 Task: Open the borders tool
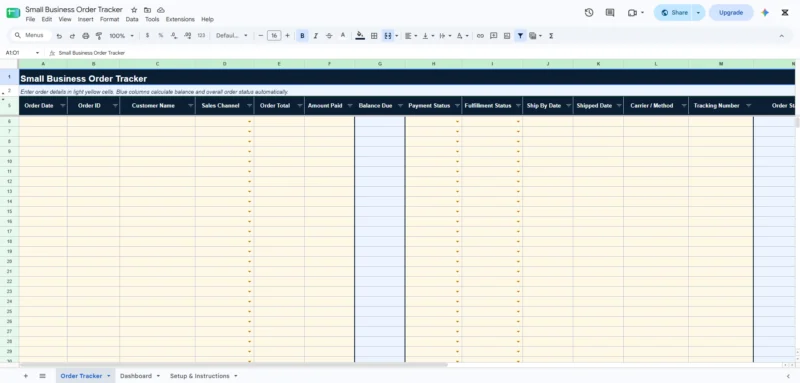[x=374, y=36]
